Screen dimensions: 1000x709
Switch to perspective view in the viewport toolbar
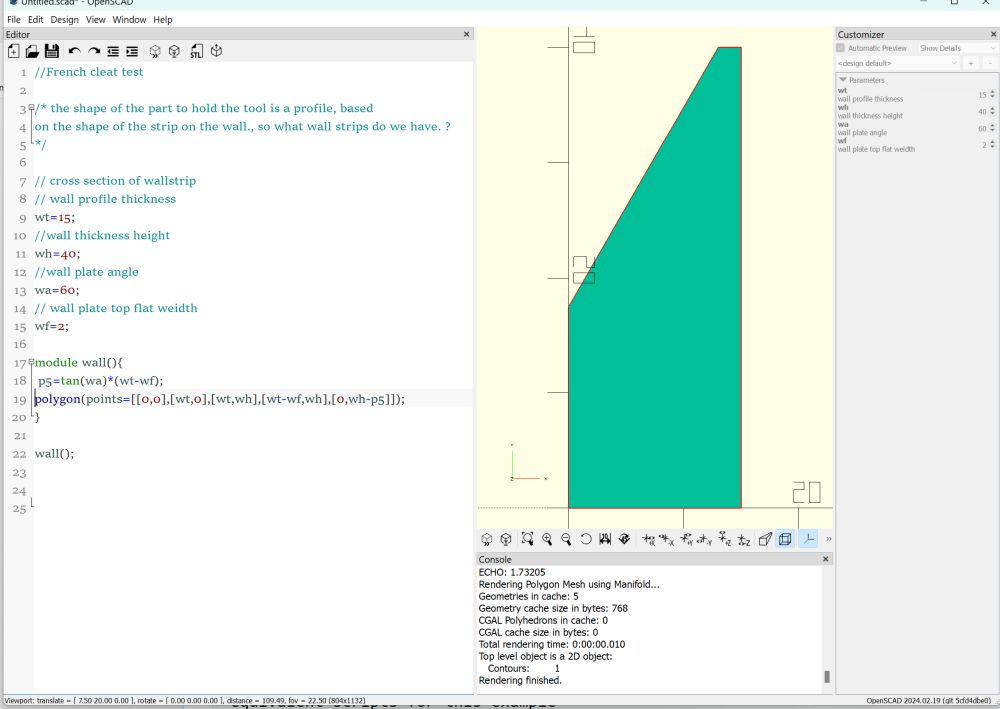[x=765, y=539]
